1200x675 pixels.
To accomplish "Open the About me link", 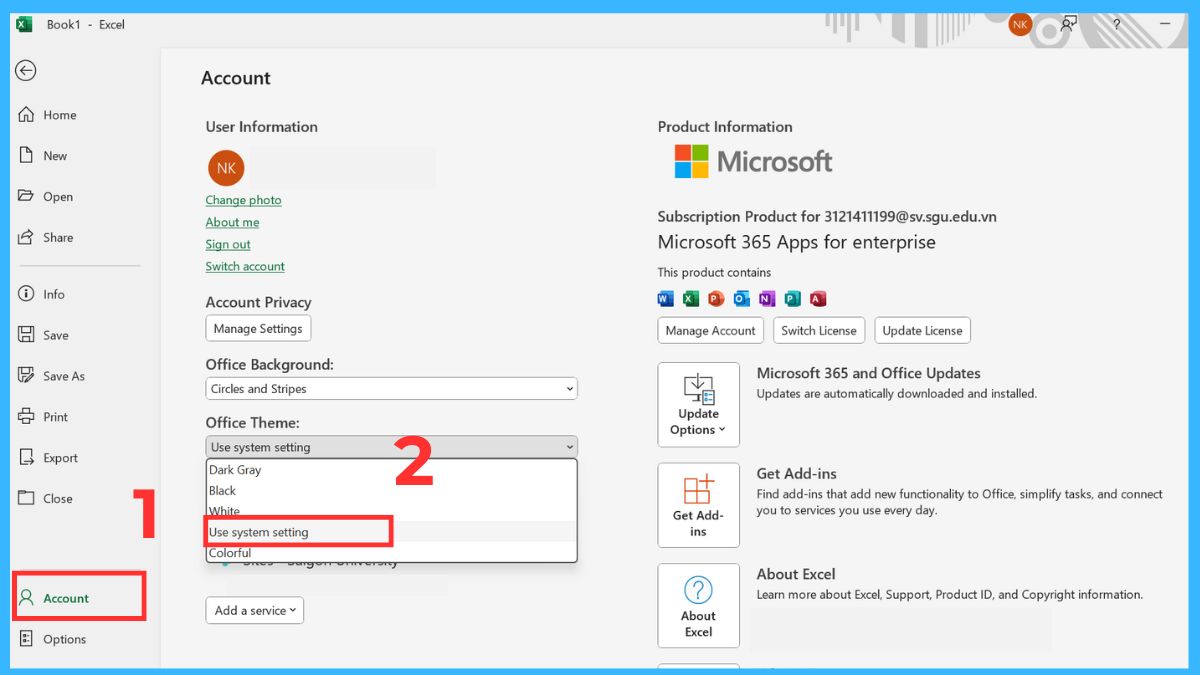I will tap(232, 222).
